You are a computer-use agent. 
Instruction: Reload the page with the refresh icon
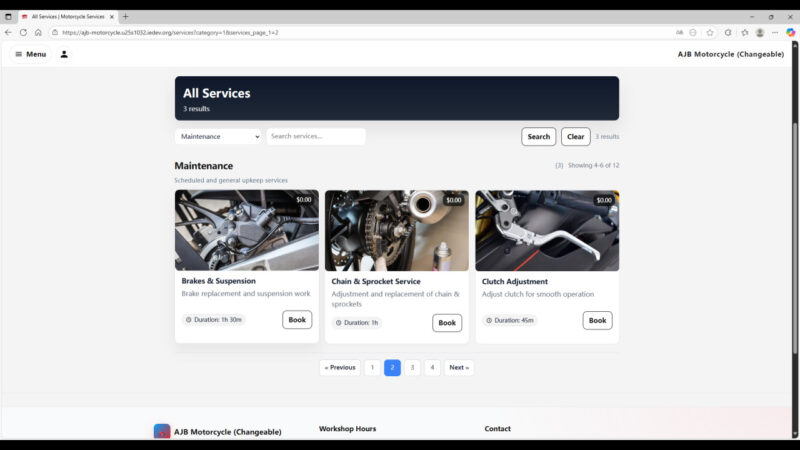(x=24, y=32)
